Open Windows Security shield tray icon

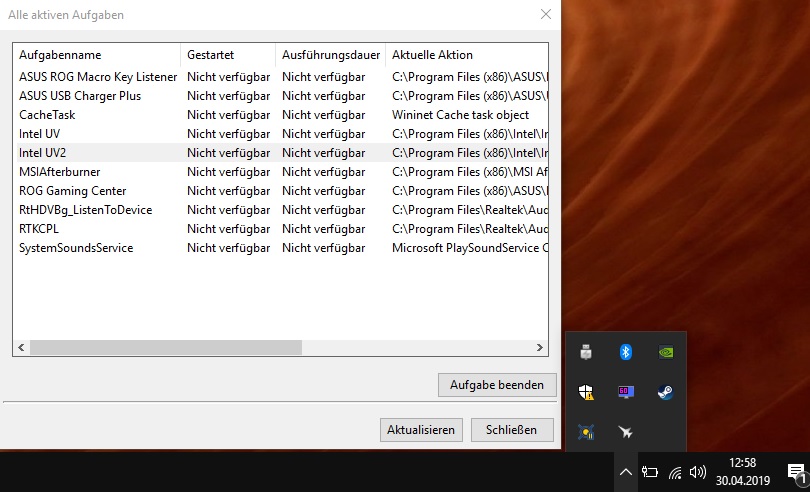[586, 392]
